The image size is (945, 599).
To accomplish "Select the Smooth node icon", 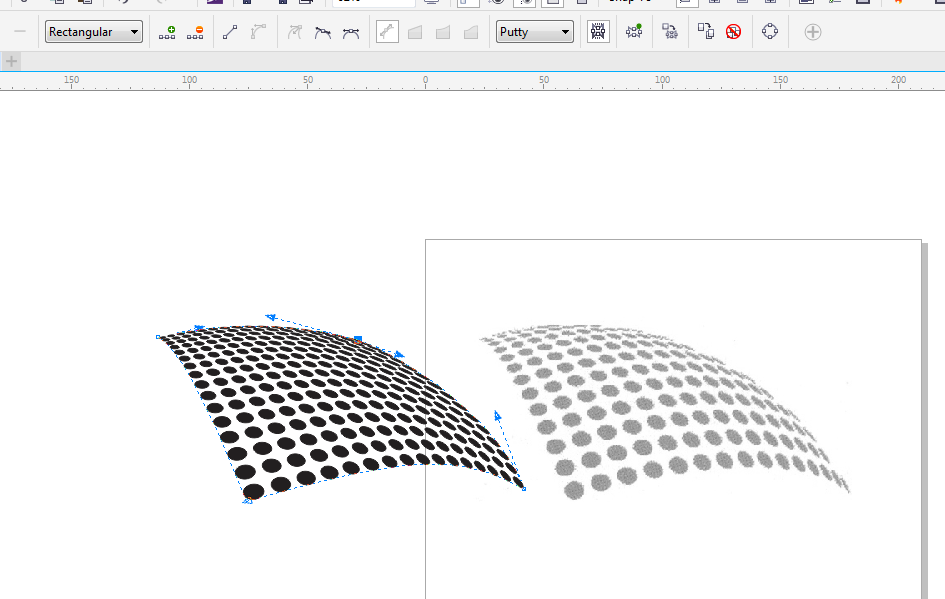I will (x=323, y=32).
